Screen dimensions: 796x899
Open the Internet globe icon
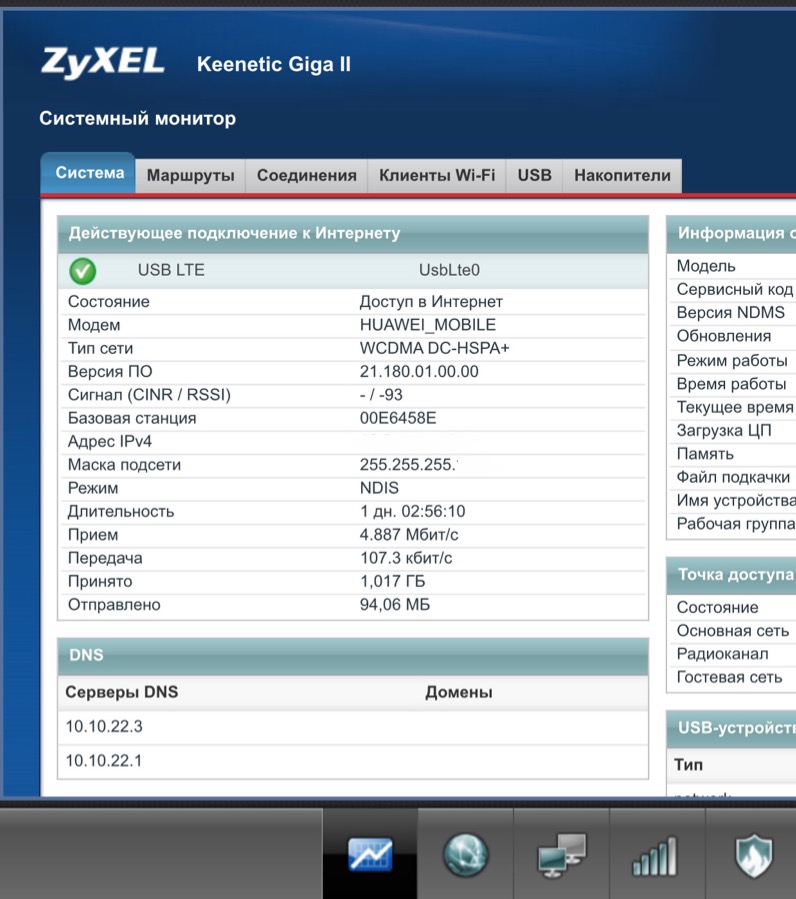(466, 855)
